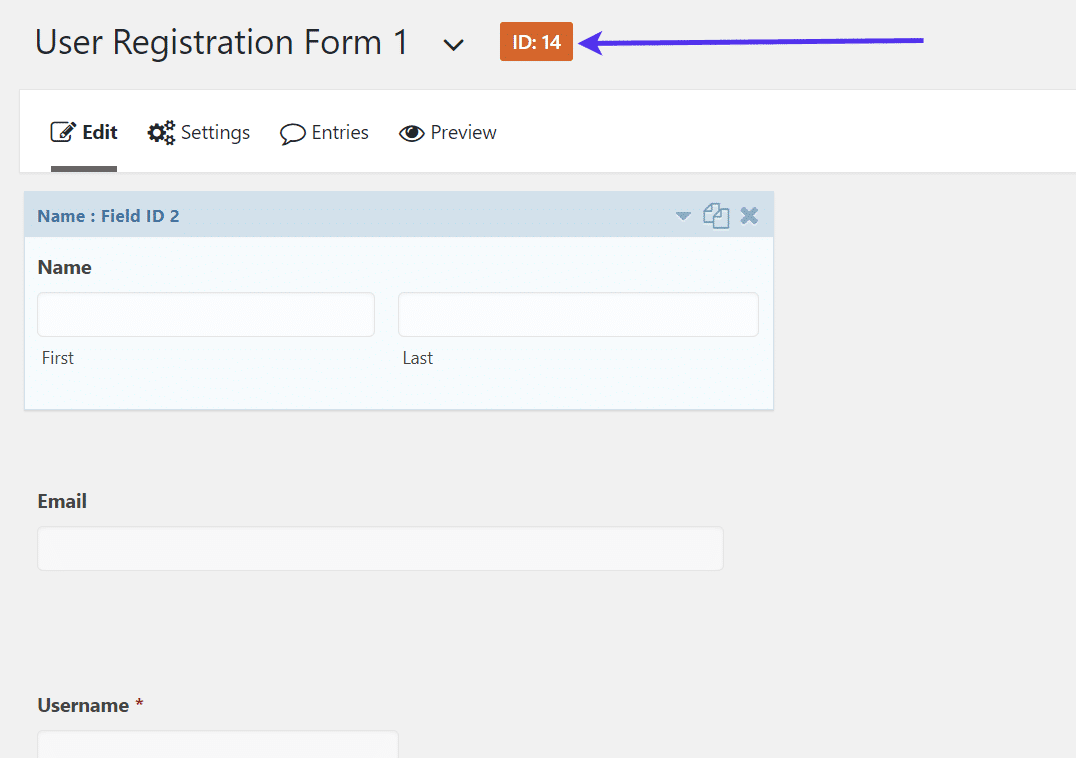Click the Preview eye icon
The width and height of the screenshot is (1076, 758).
click(411, 133)
